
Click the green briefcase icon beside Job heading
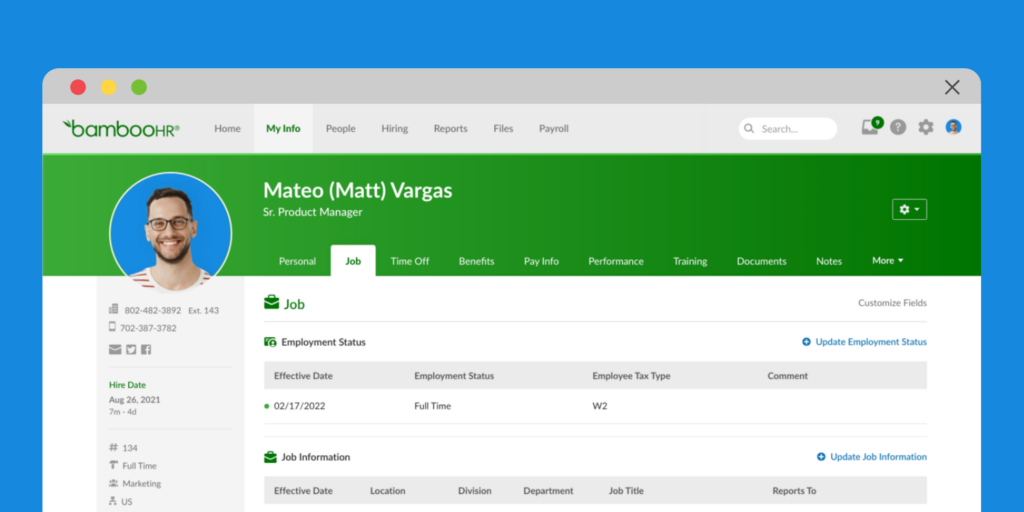tap(271, 303)
